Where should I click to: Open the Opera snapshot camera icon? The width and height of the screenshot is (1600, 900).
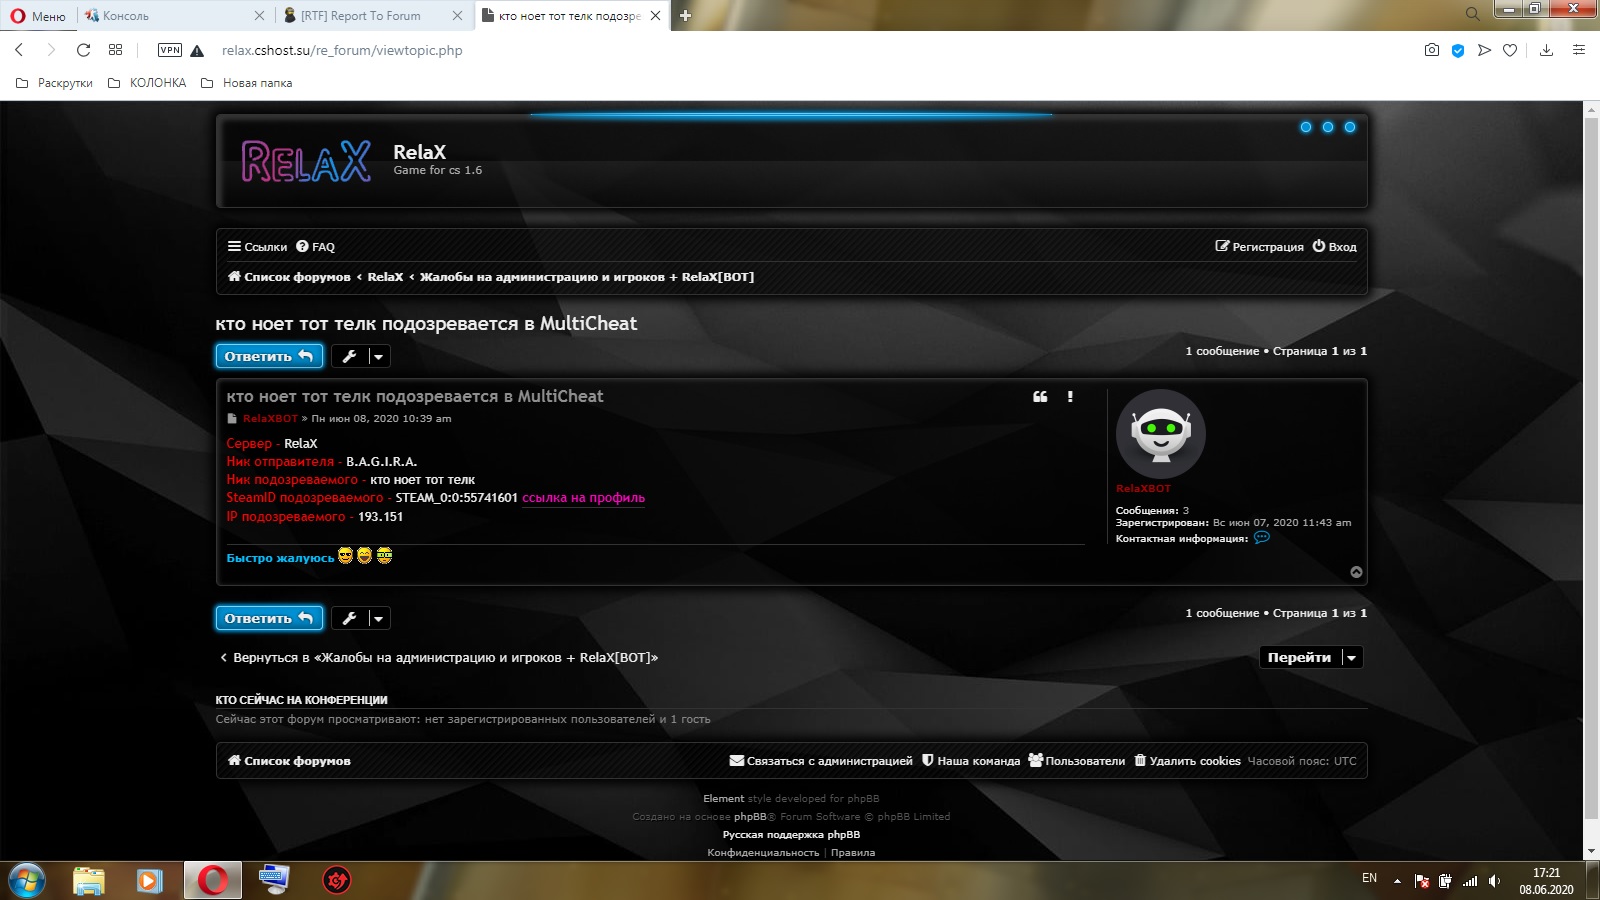click(x=1432, y=50)
